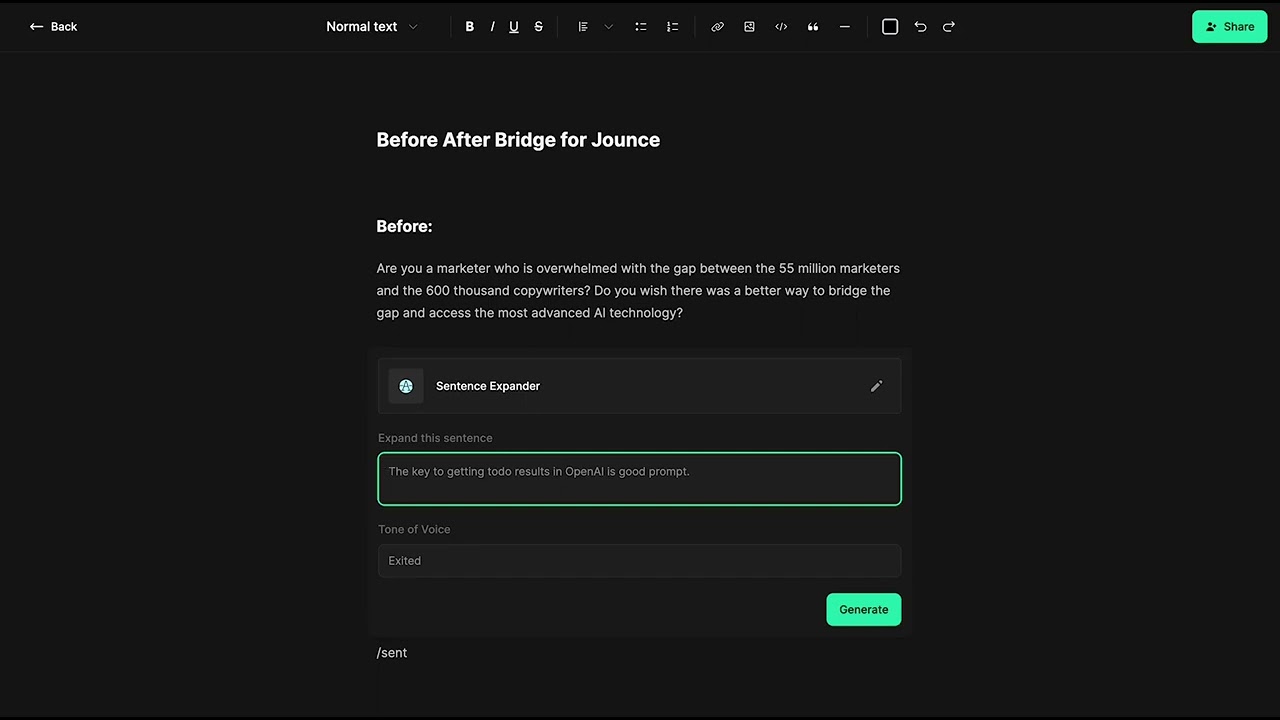Edit the Sentence Expander template with pencil icon

coord(876,386)
